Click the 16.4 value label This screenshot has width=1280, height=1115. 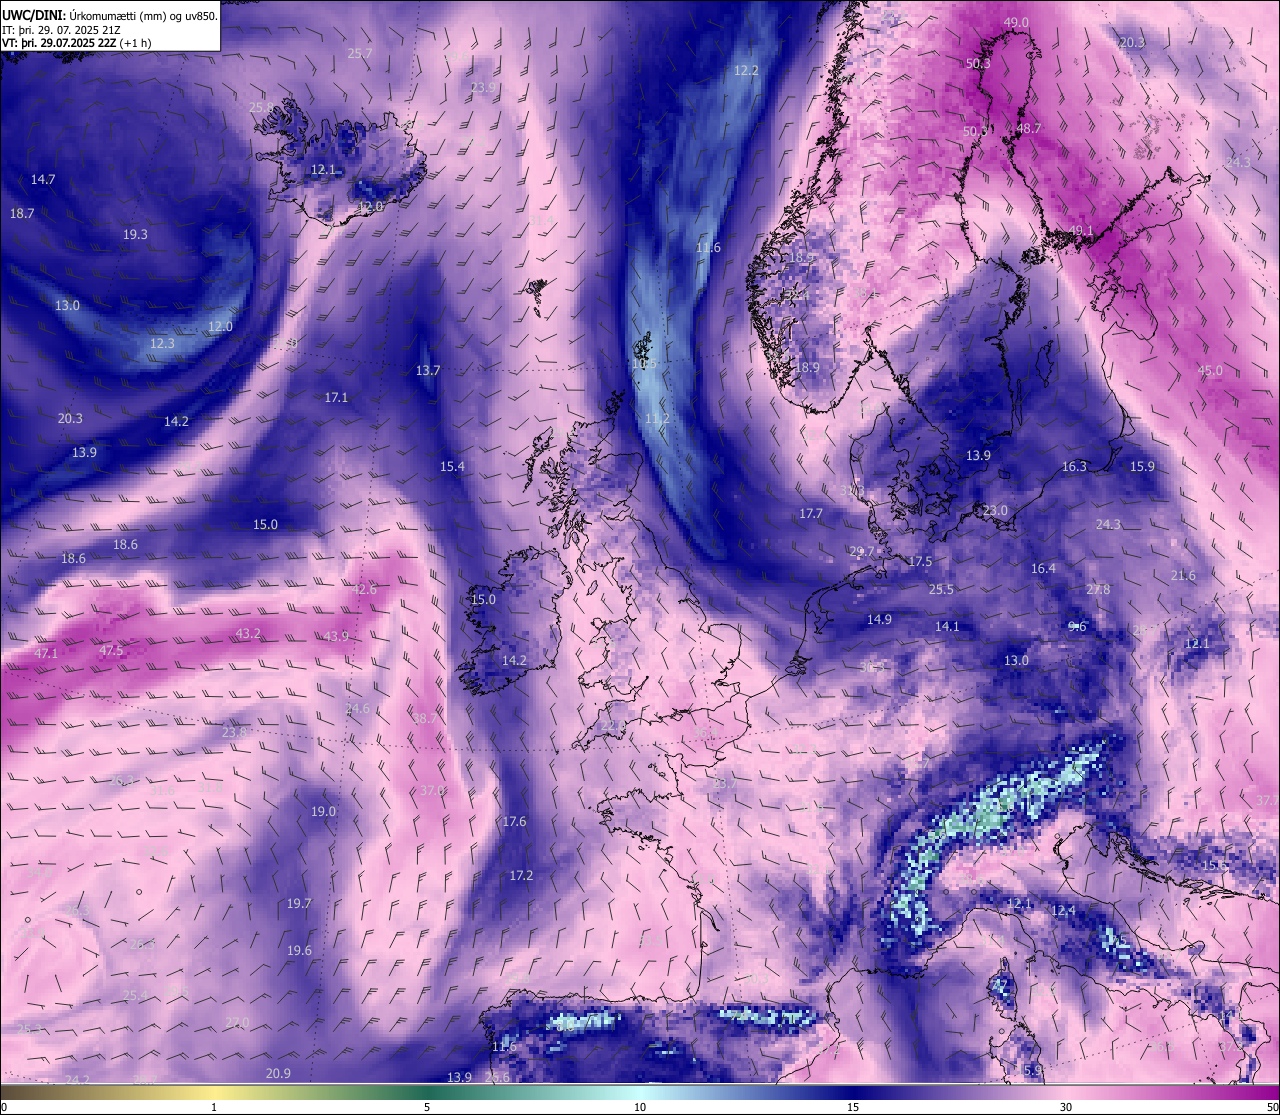(x=1043, y=569)
